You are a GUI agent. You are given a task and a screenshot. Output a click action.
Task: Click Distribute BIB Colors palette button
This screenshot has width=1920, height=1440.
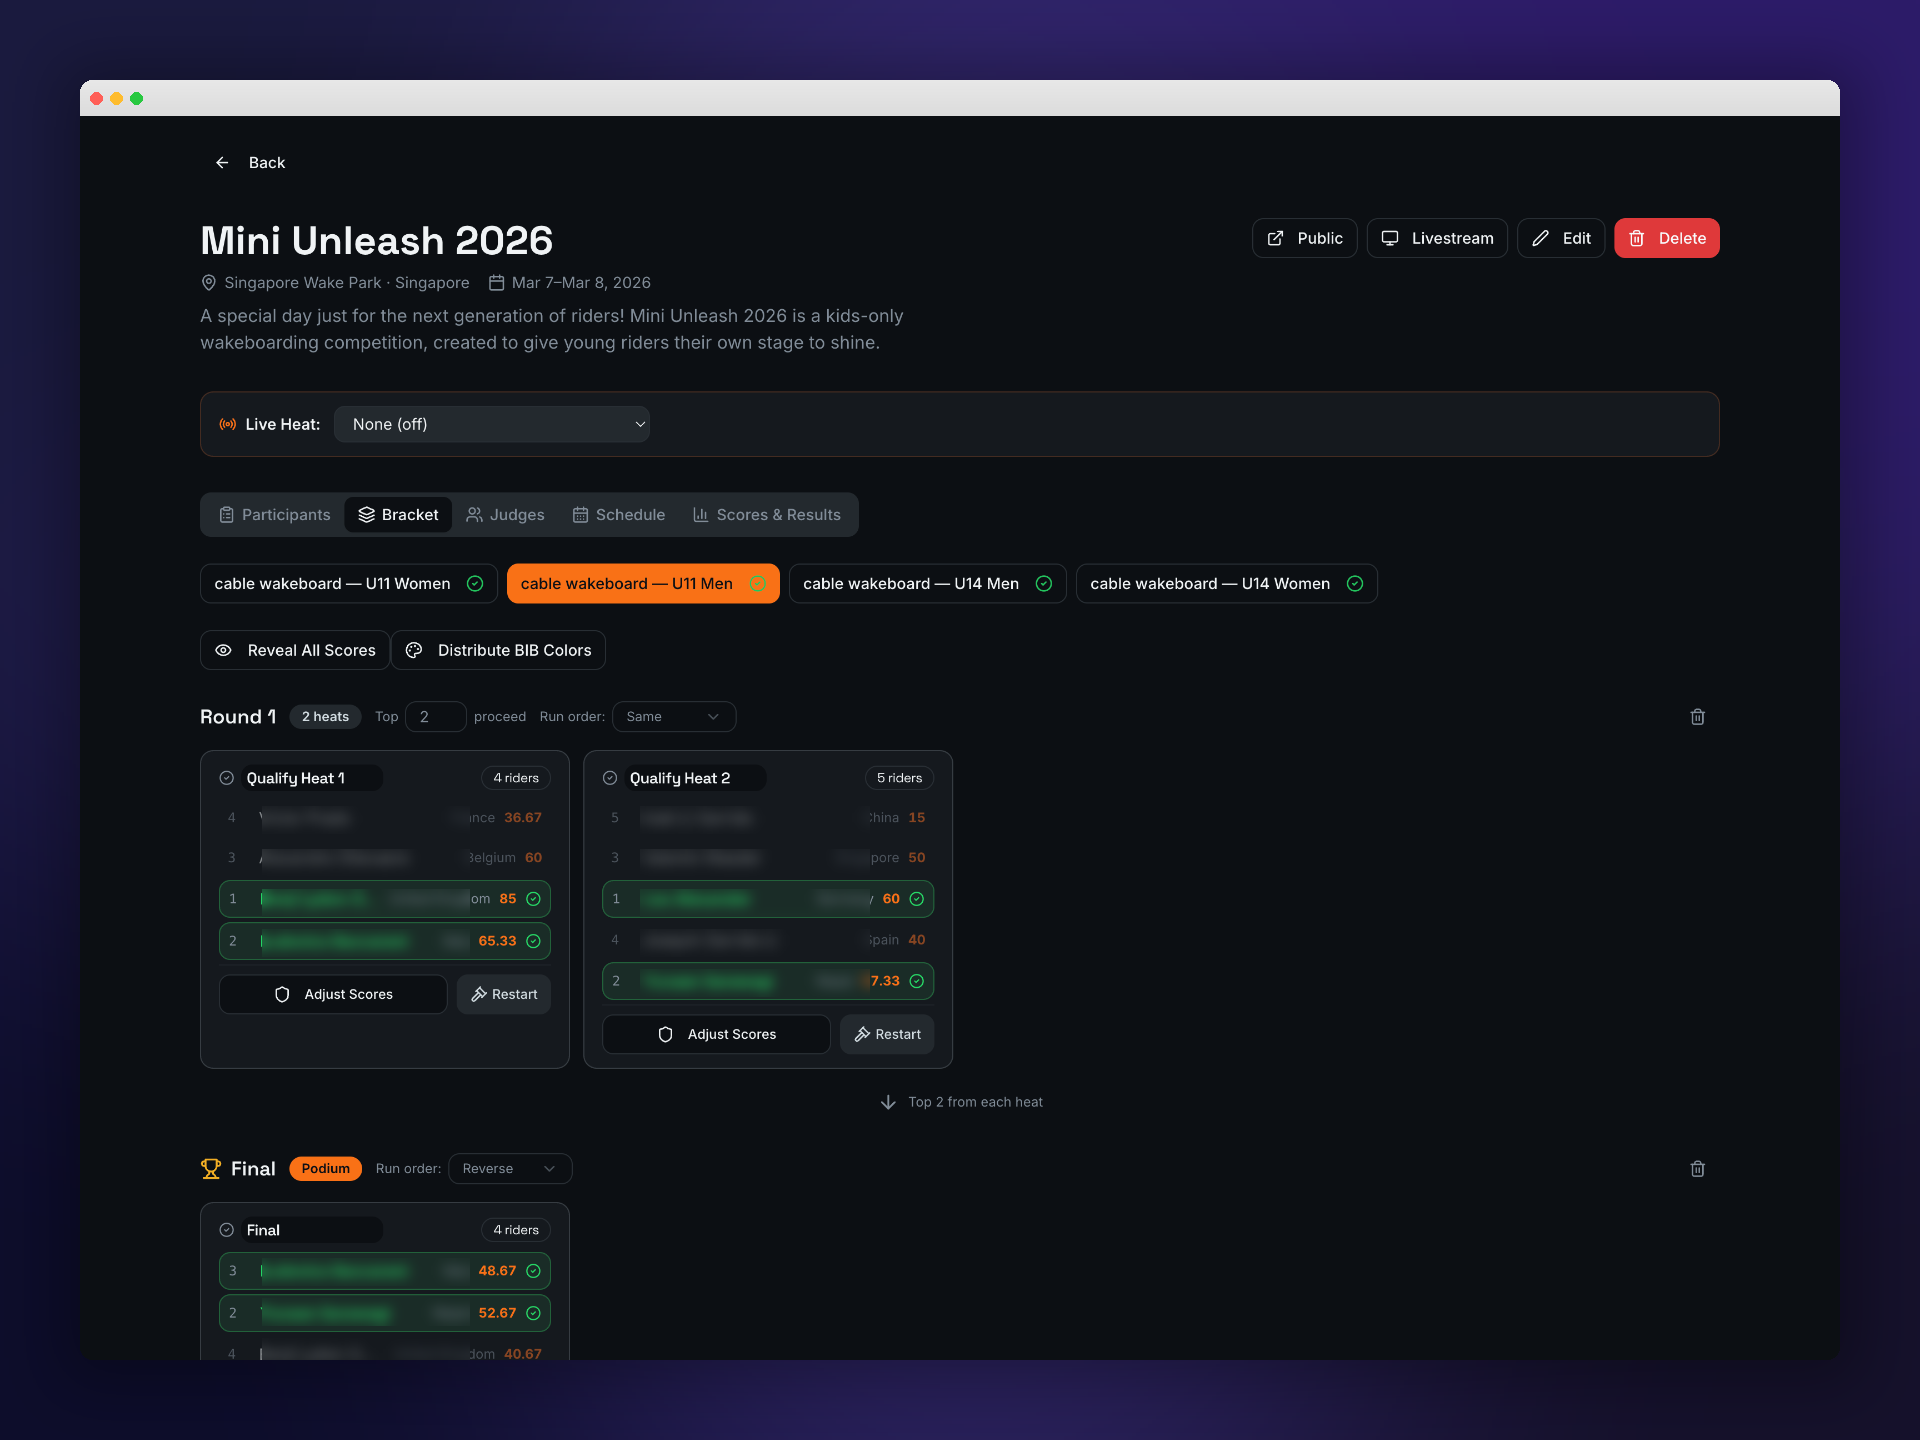coord(498,650)
